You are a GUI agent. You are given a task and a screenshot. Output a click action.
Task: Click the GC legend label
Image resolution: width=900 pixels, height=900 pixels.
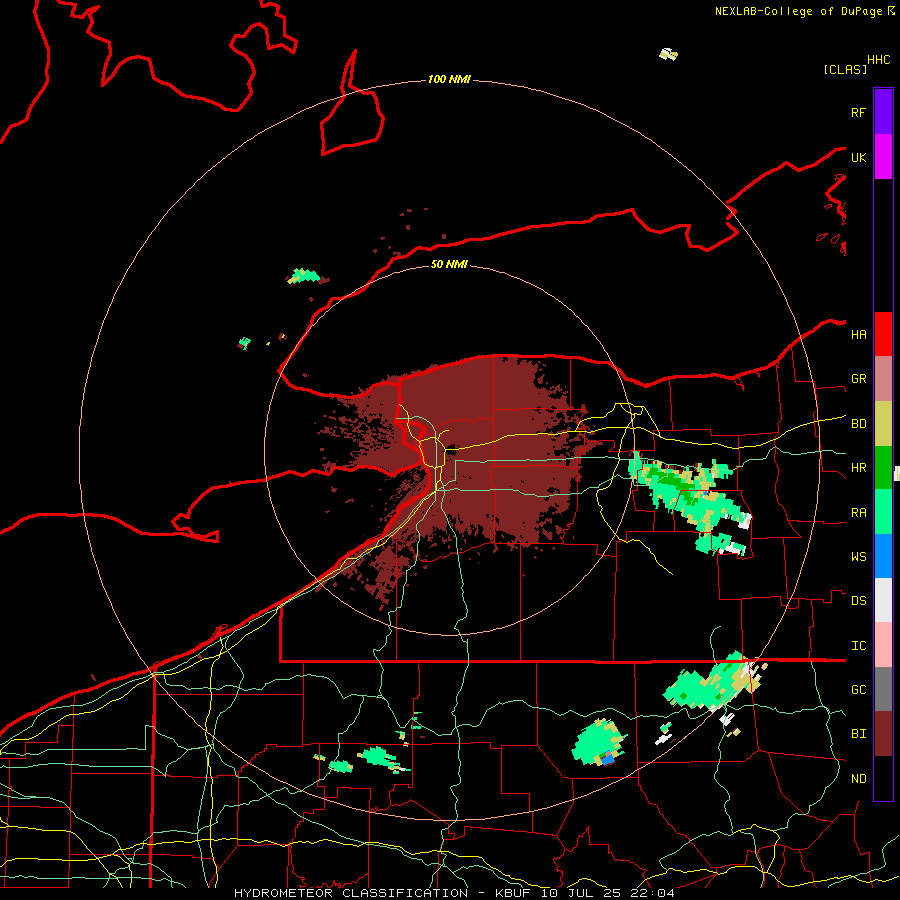click(x=858, y=690)
